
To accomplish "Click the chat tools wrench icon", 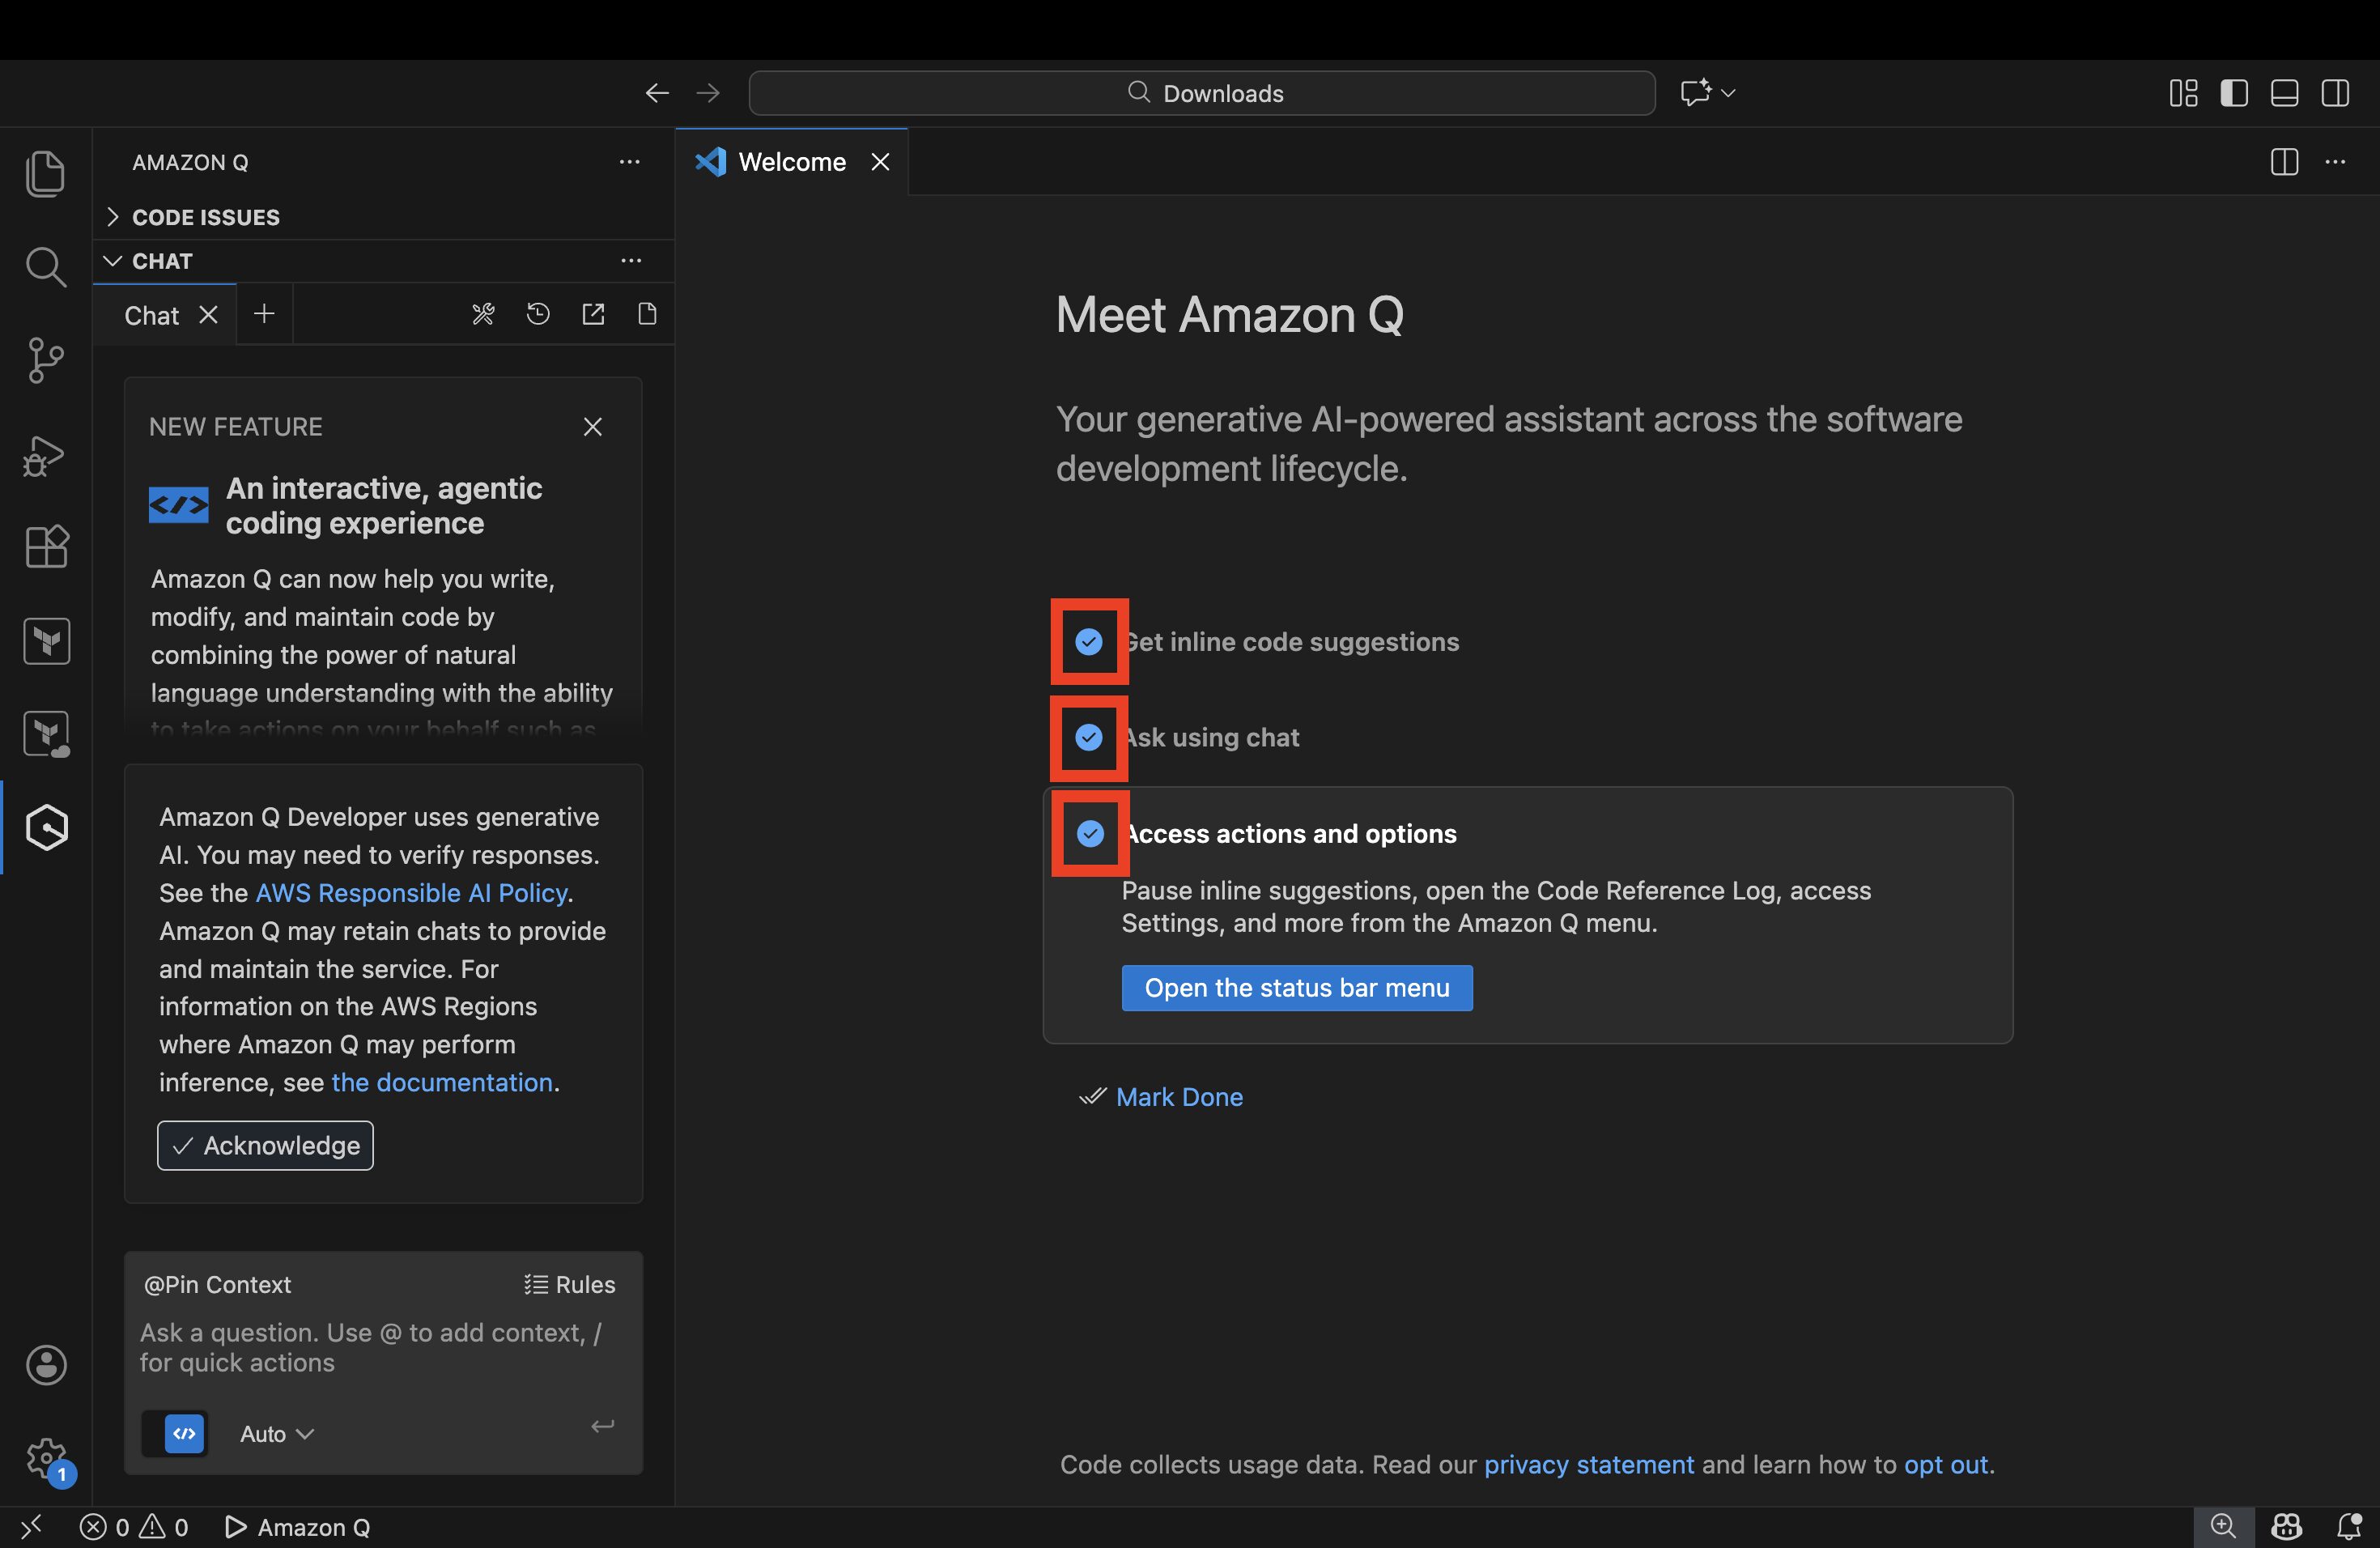I will (x=483, y=315).
